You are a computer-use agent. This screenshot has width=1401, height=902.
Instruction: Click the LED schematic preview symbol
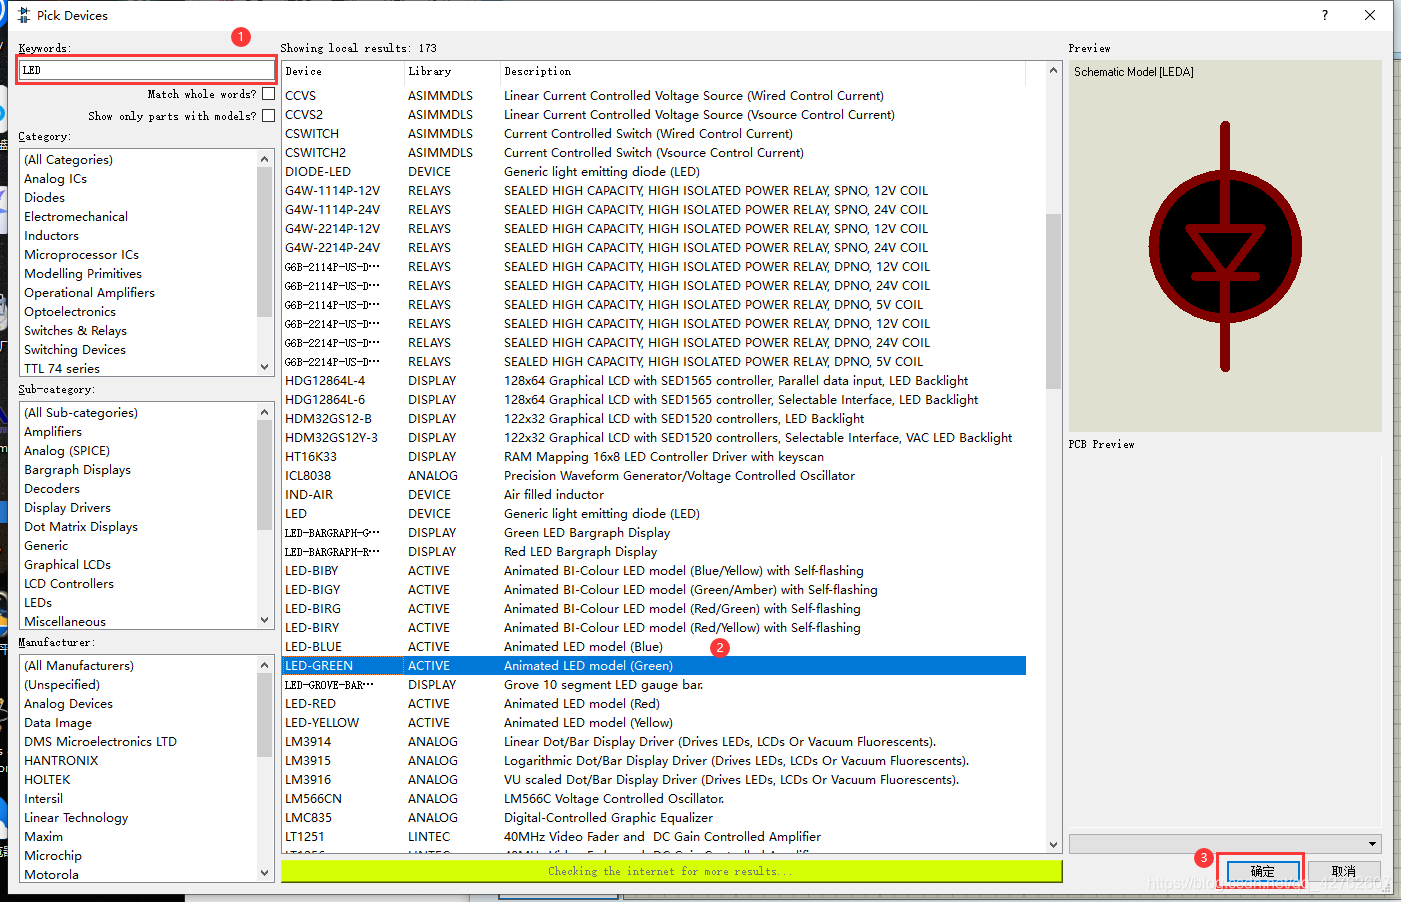(x=1225, y=246)
